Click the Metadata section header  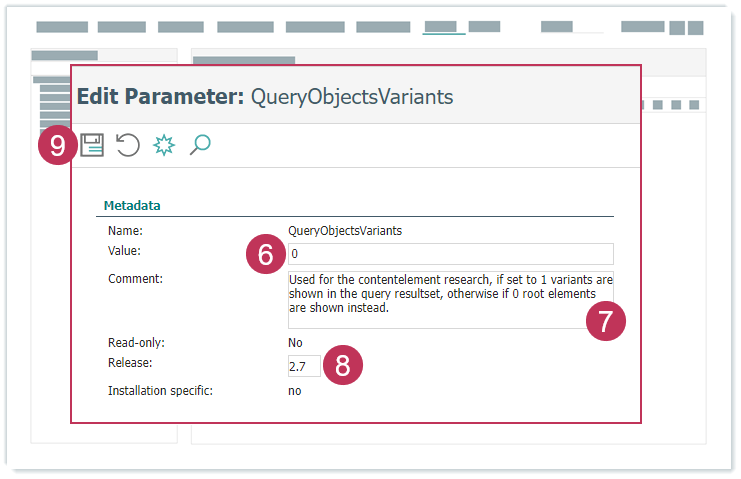pos(133,206)
